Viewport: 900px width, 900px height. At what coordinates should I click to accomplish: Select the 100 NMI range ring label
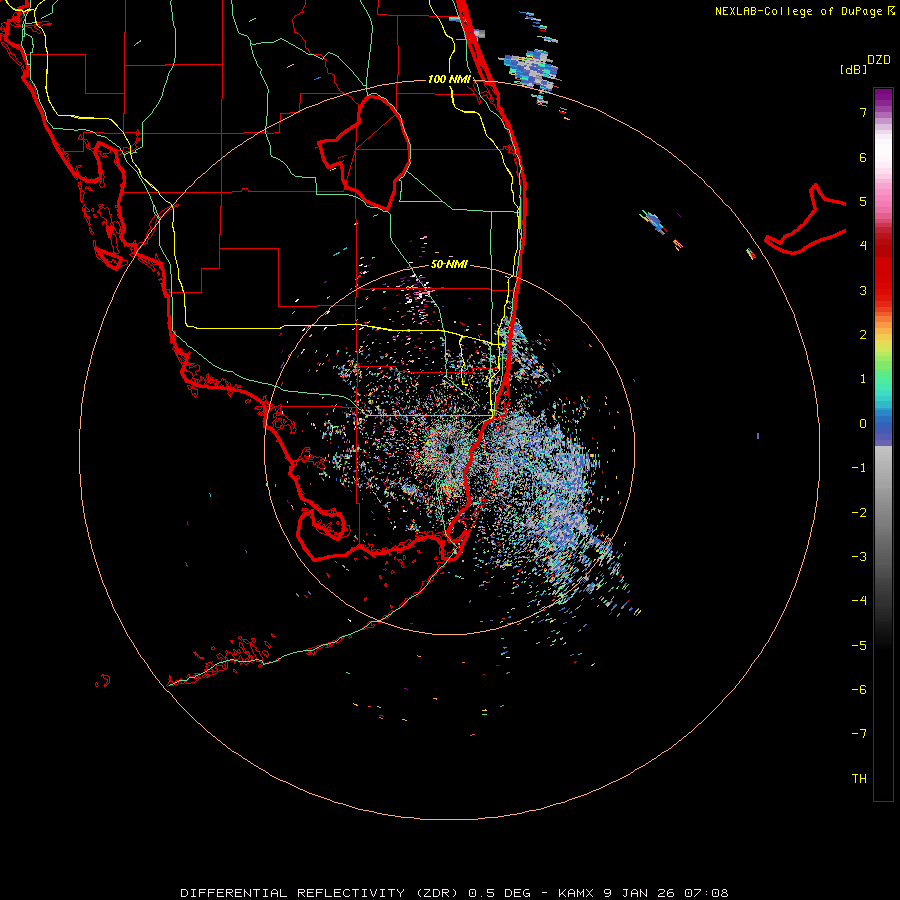(x=449, y=79)
